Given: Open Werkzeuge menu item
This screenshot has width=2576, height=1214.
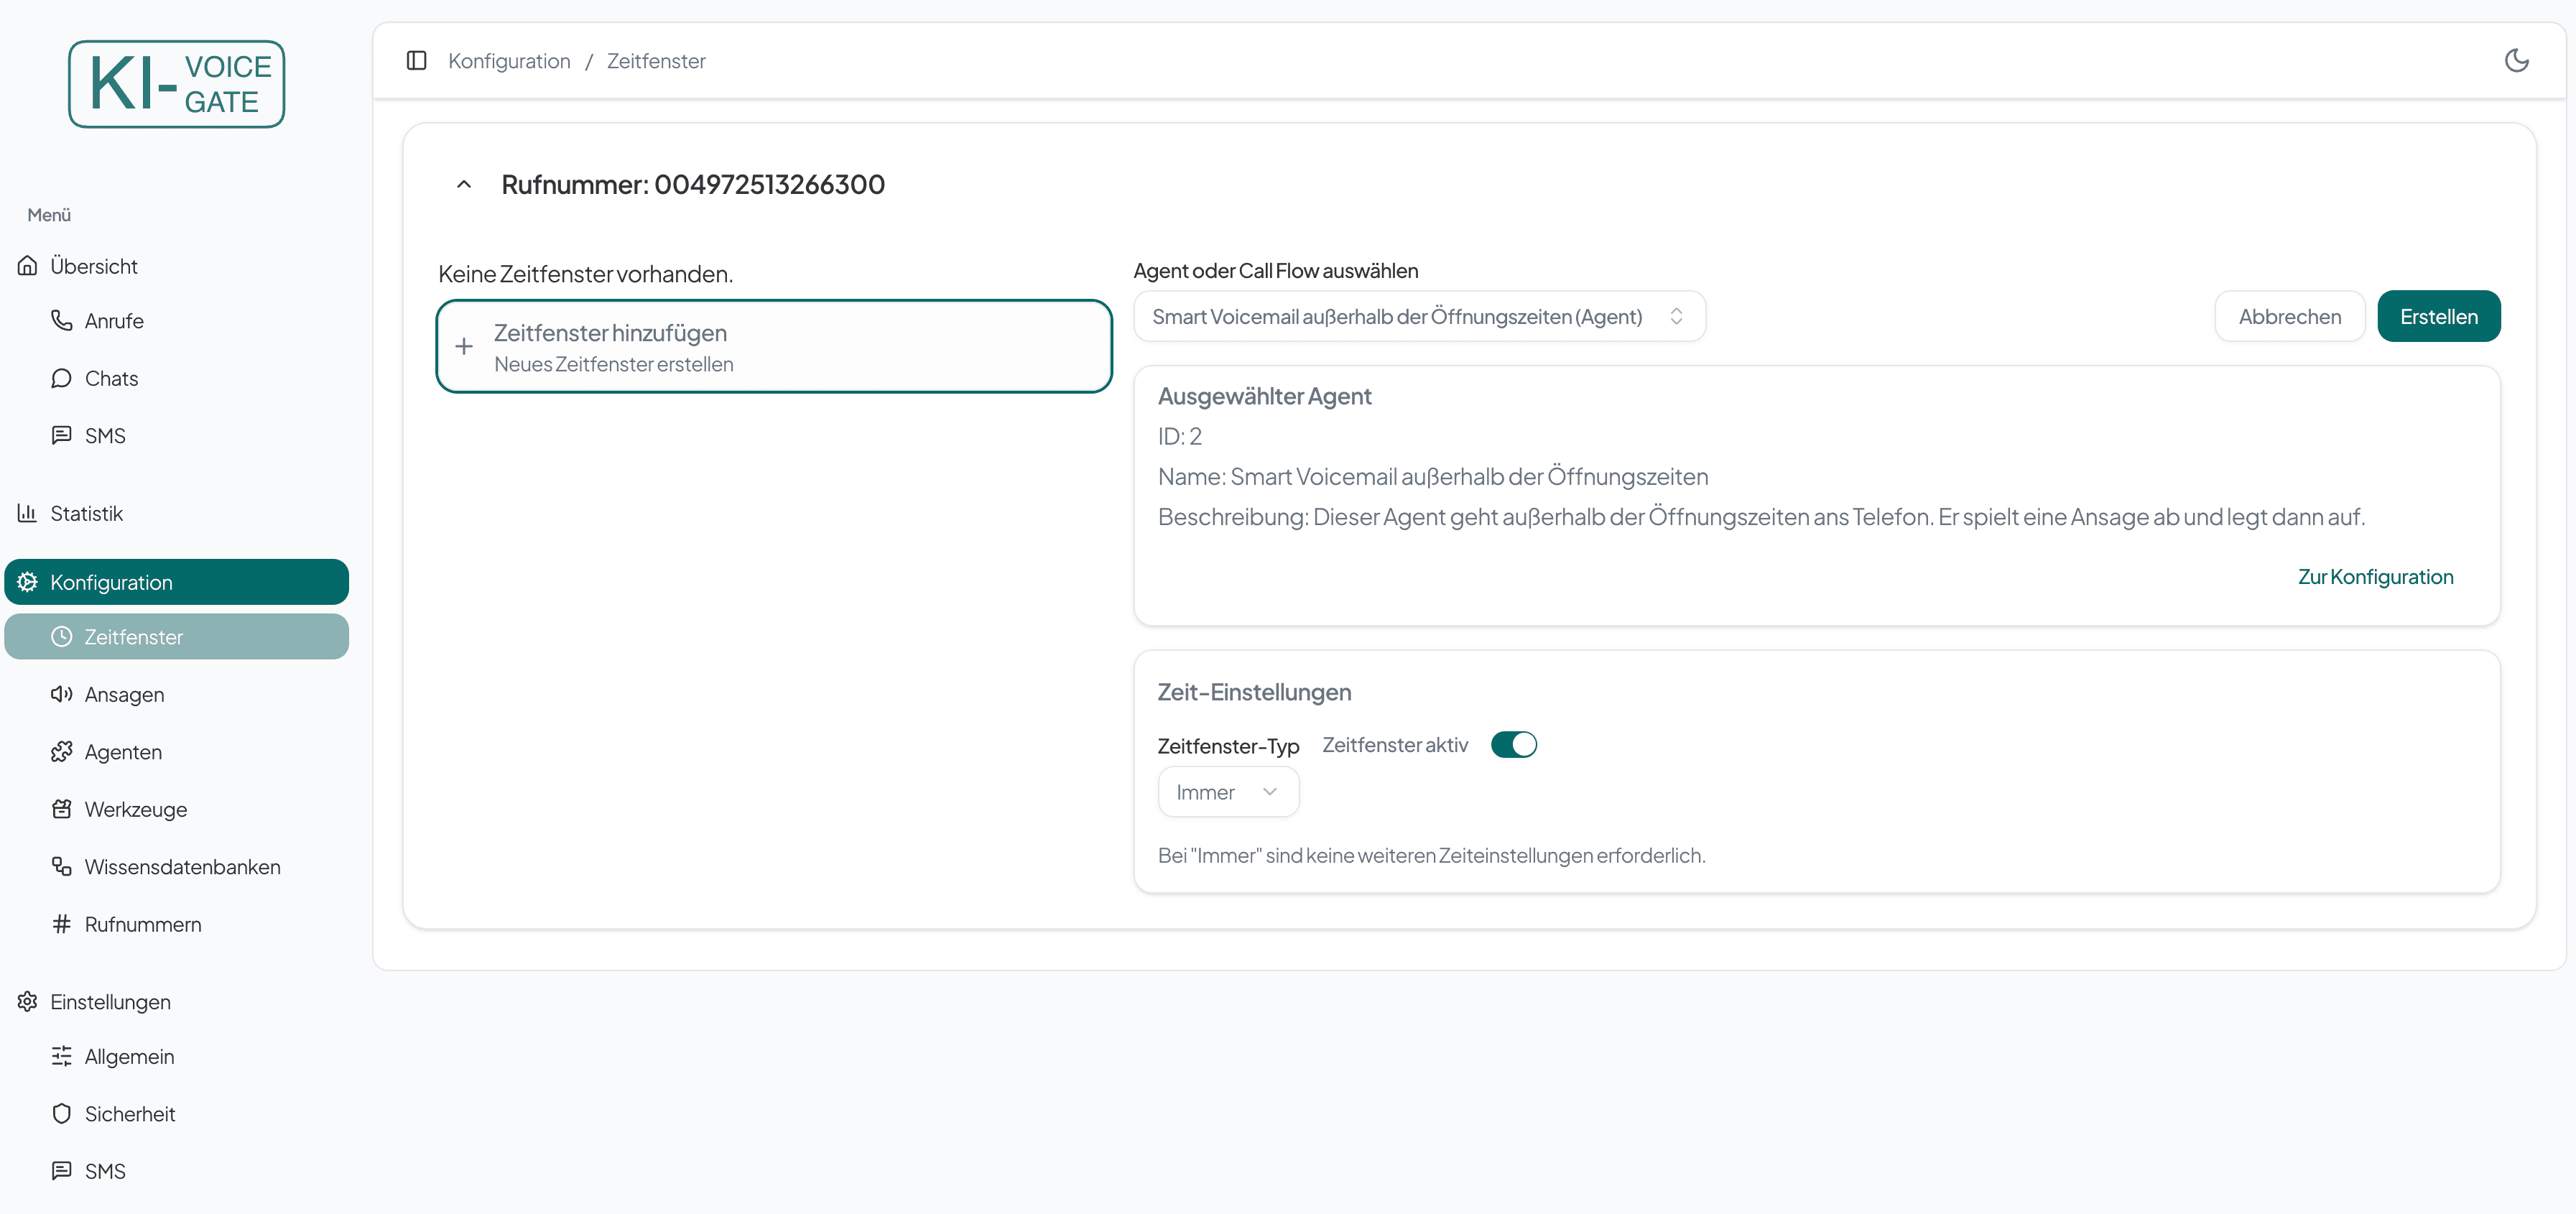Looking at the screenshot, I should pyautogui.click(x=136, y=809).
